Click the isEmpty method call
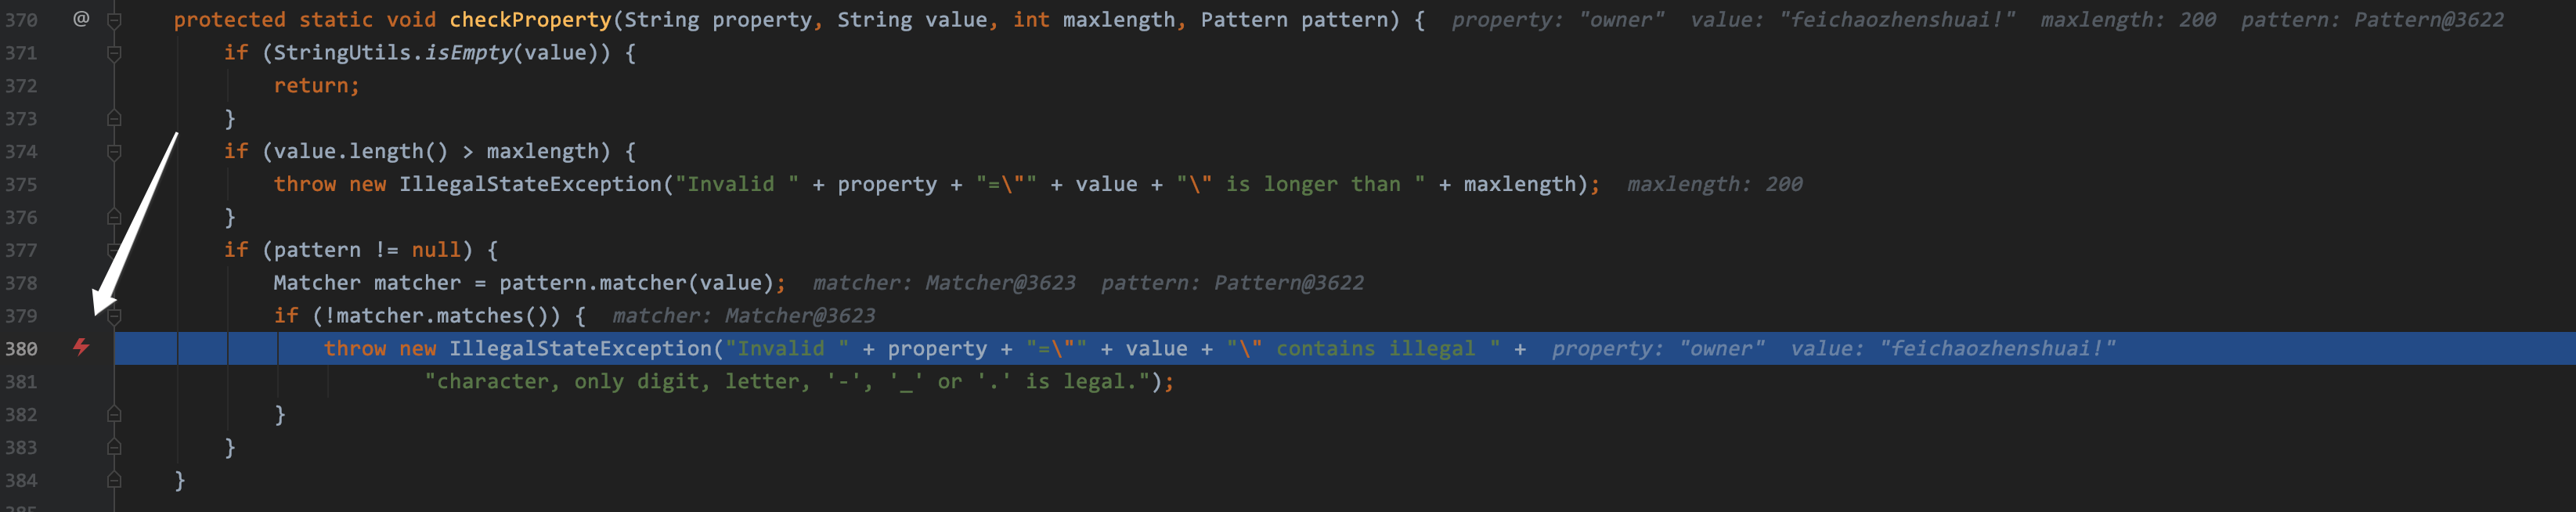The width and height of the screenshot is (2576, 512). (x=468, y=52)
